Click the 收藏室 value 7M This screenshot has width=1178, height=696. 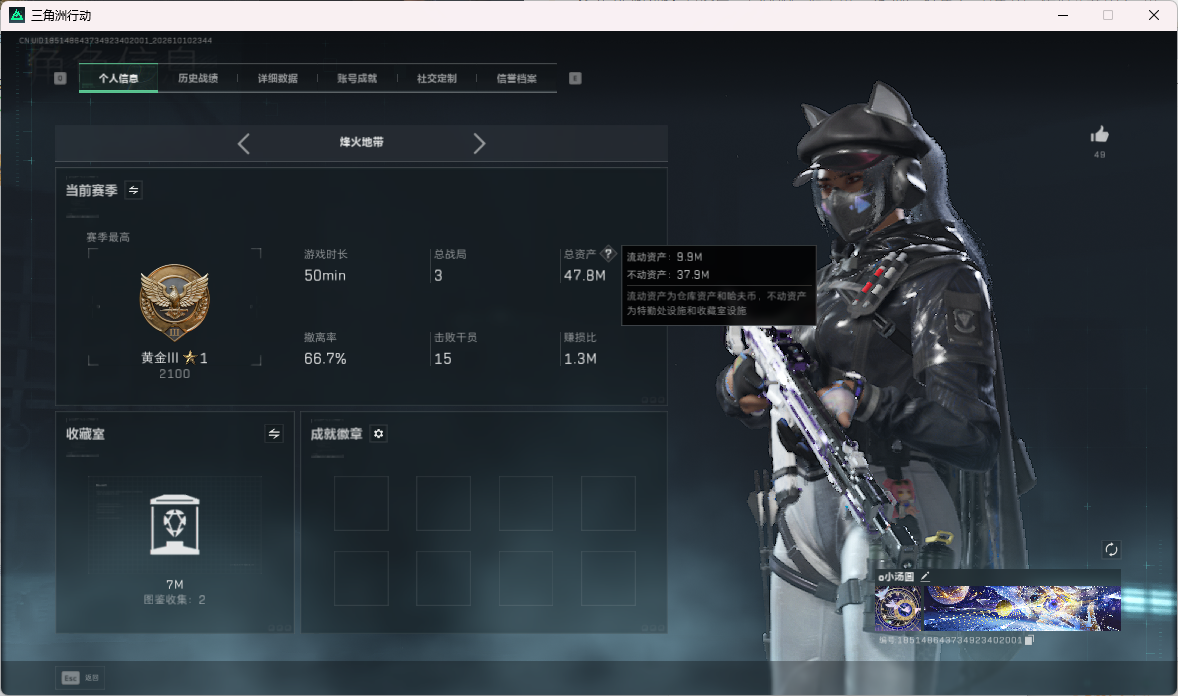pos(174,585)
